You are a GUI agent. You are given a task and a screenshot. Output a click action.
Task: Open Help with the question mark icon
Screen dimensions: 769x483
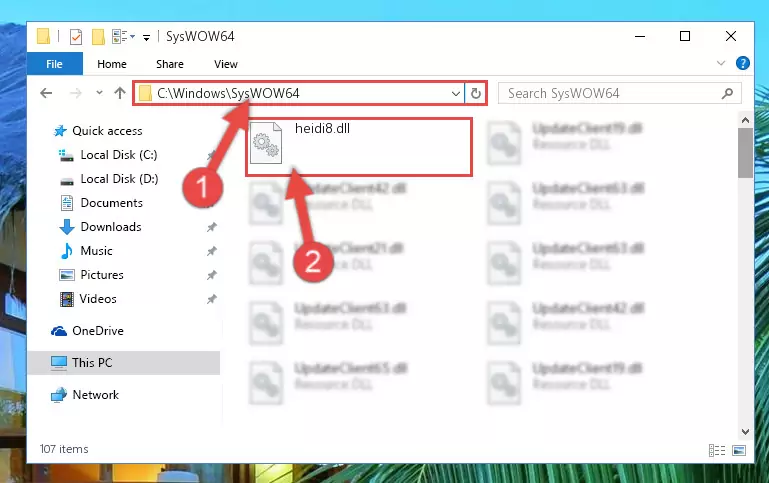click(x=743, y=63)
